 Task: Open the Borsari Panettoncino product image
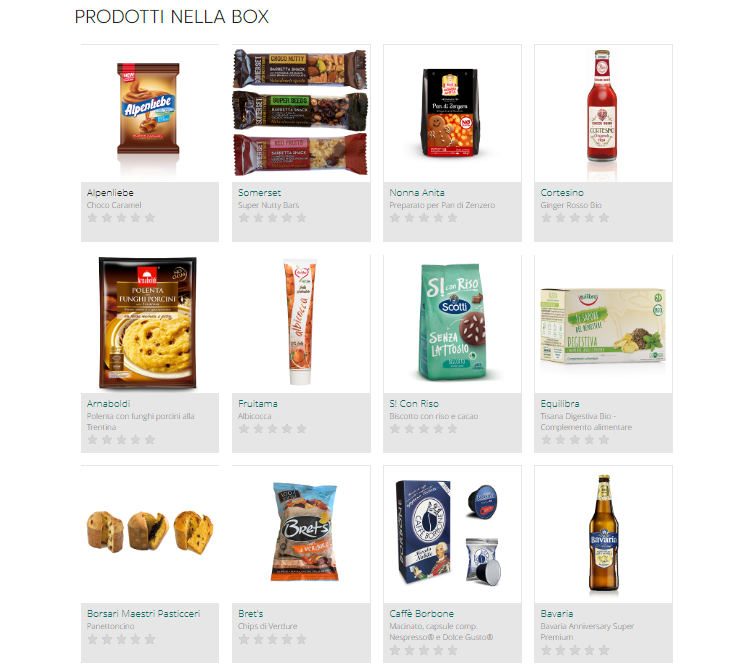pyautogui.click(x=150, y=534)
